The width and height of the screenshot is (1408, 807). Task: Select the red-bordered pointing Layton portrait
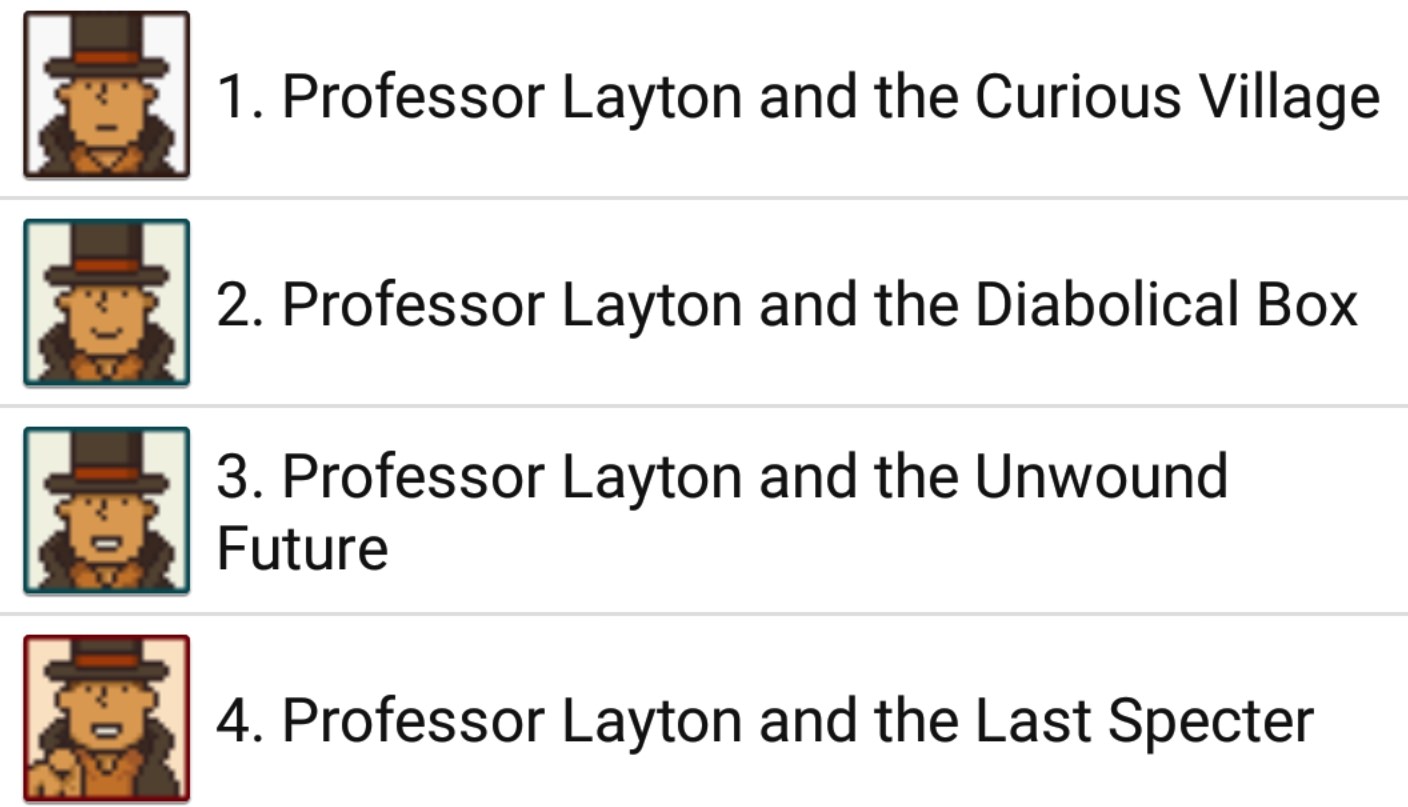[x=107, y=720]
